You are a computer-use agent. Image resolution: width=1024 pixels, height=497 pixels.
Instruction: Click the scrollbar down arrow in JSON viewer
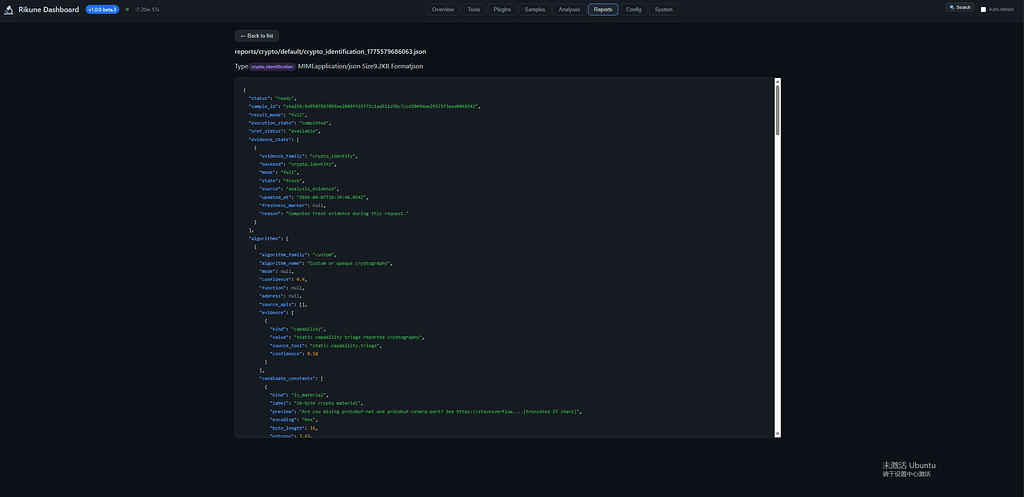[778, 434]
